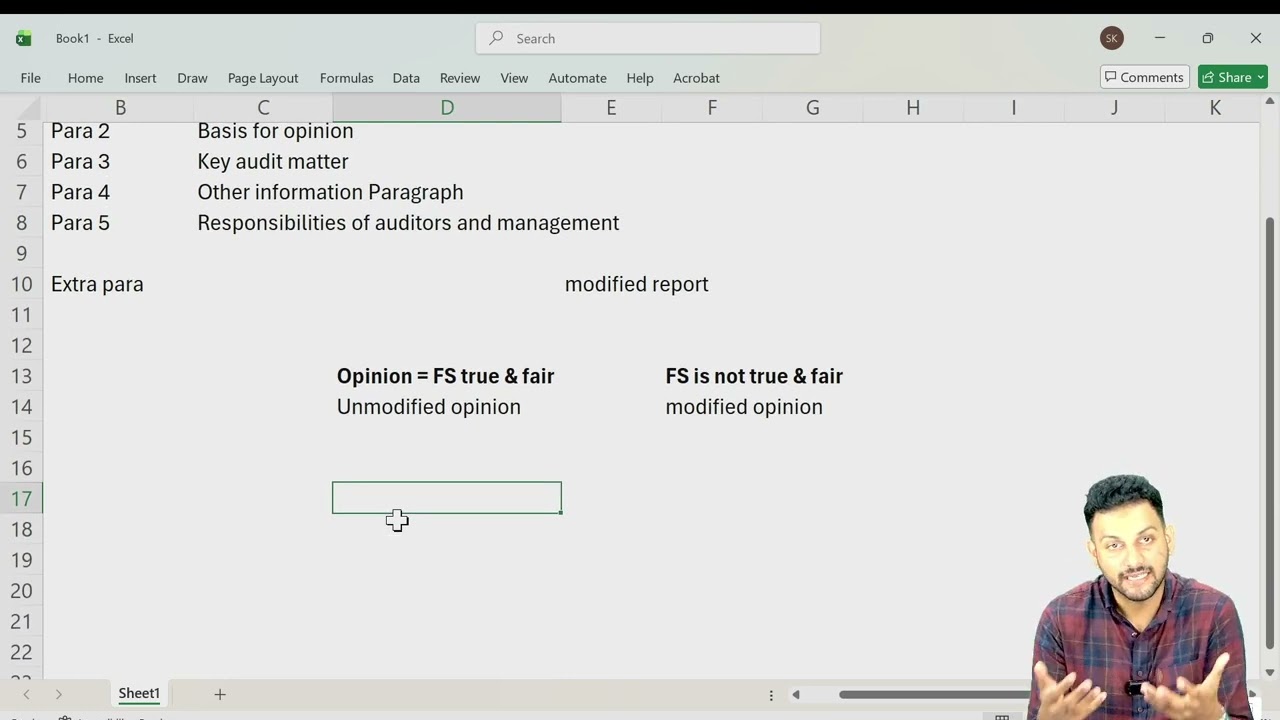Select column F header
1280x720 pixels.
coord(712,108)
